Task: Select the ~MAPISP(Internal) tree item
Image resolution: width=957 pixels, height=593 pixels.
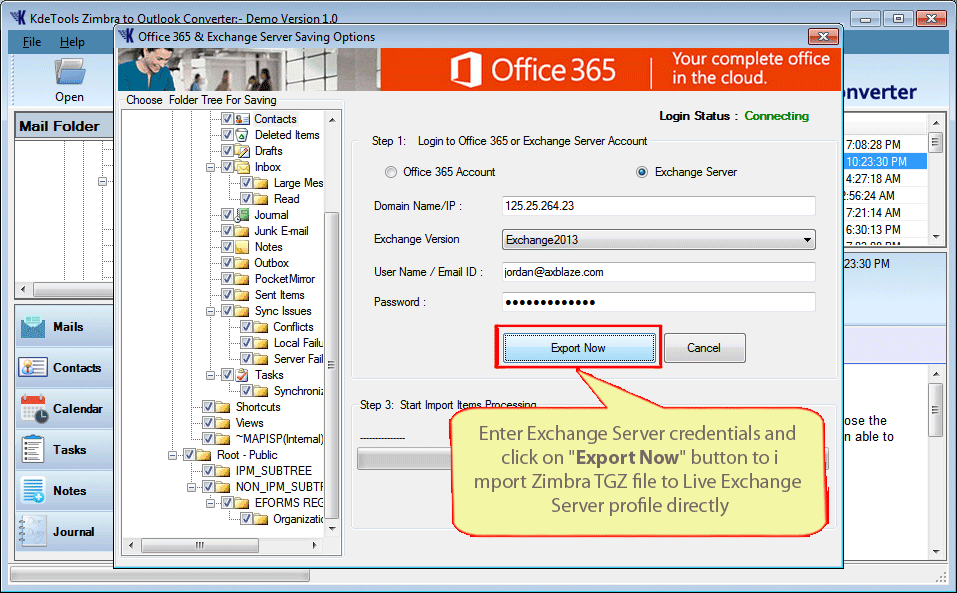Action: point(280,439)
